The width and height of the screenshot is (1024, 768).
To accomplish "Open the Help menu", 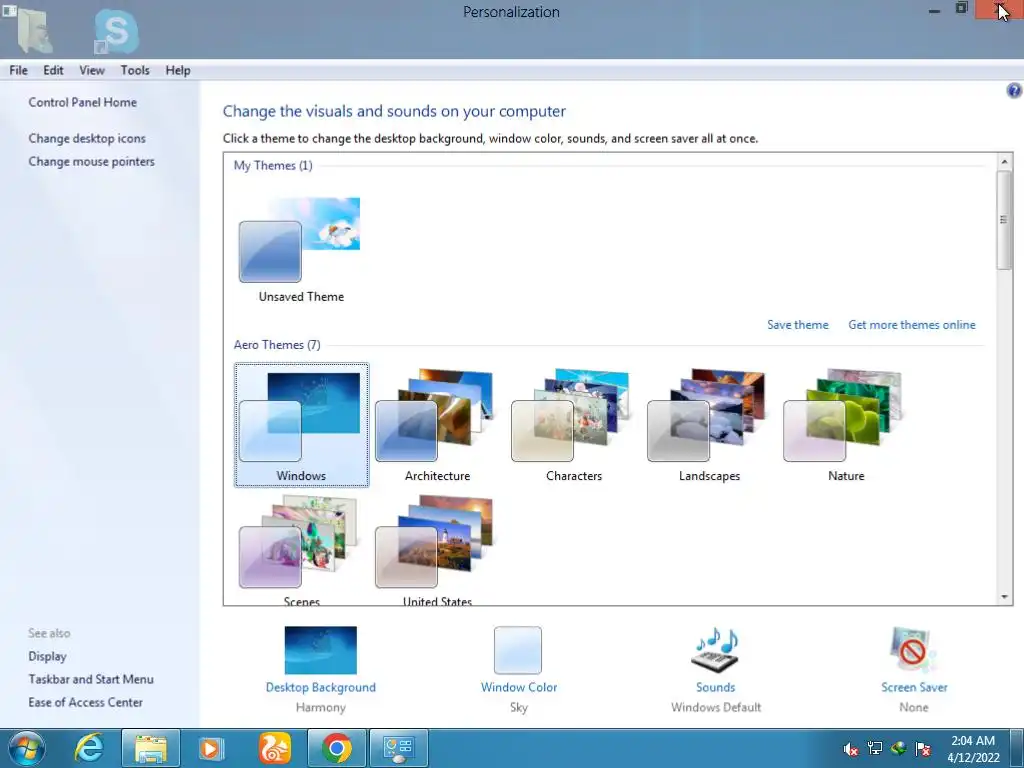I will coord(178,71).
